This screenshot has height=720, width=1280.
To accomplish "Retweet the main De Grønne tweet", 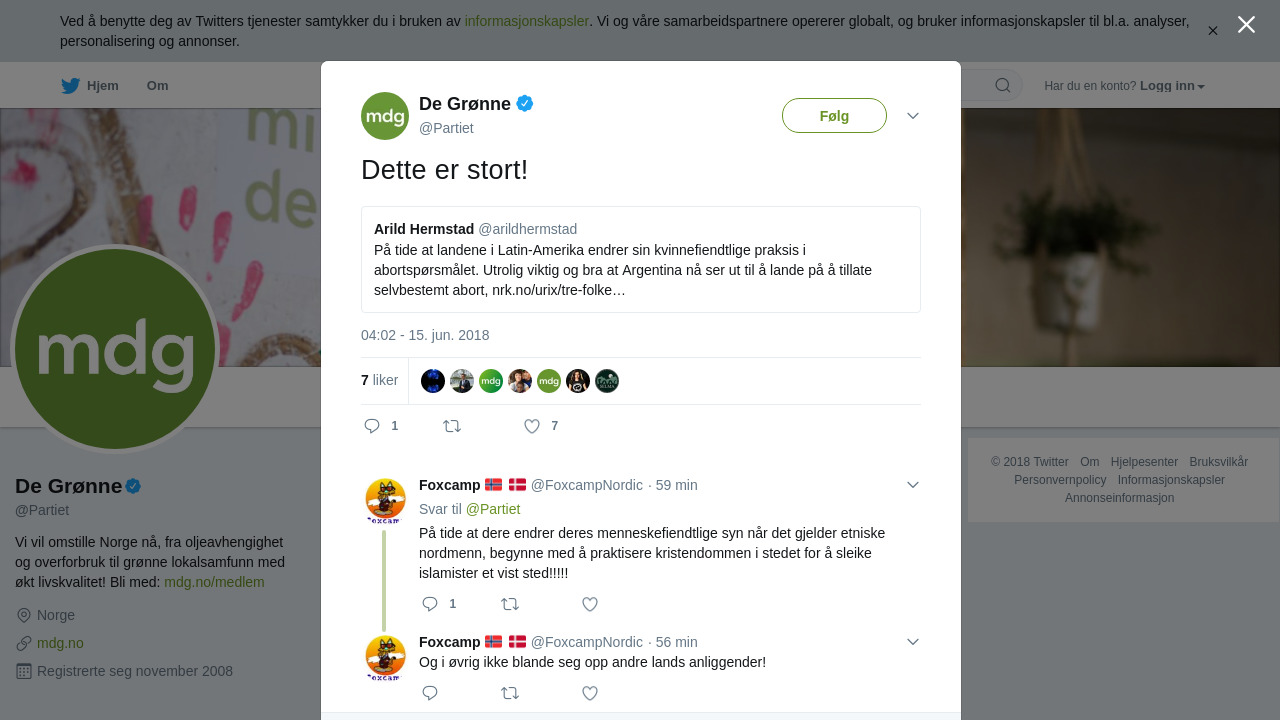I will tap(452, 426).
